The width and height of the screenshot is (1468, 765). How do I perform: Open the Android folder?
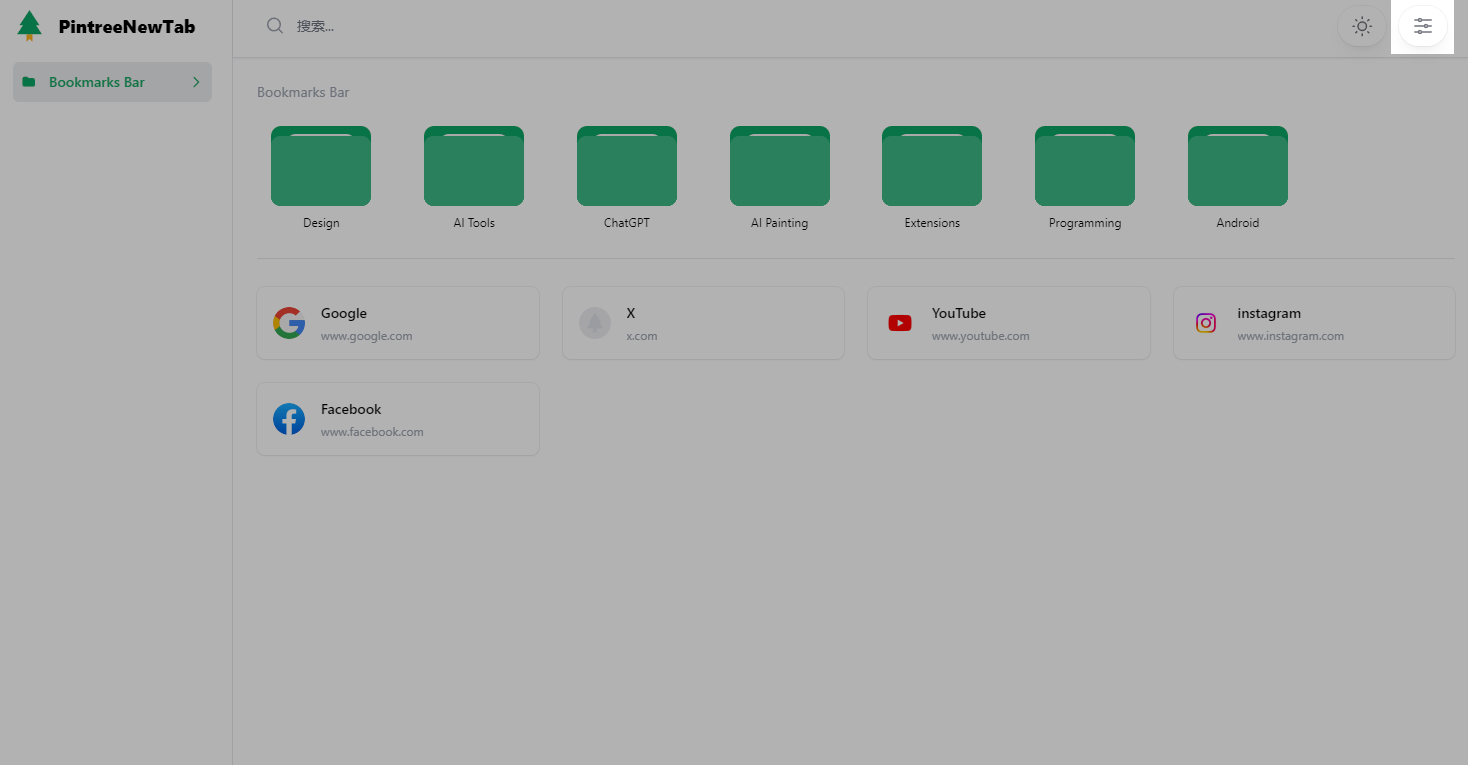pyautogui.click(x=1238, y=167)
